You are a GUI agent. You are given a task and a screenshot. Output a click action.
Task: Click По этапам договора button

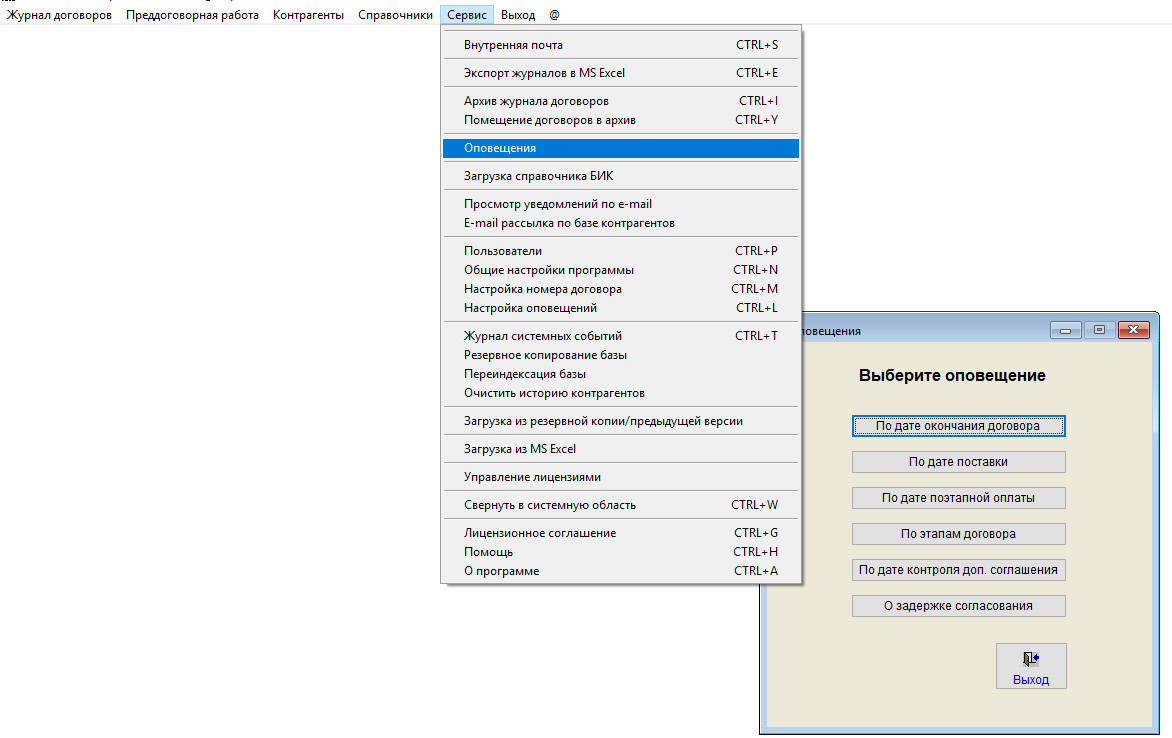pyautogui.click(x=958, y=534)
